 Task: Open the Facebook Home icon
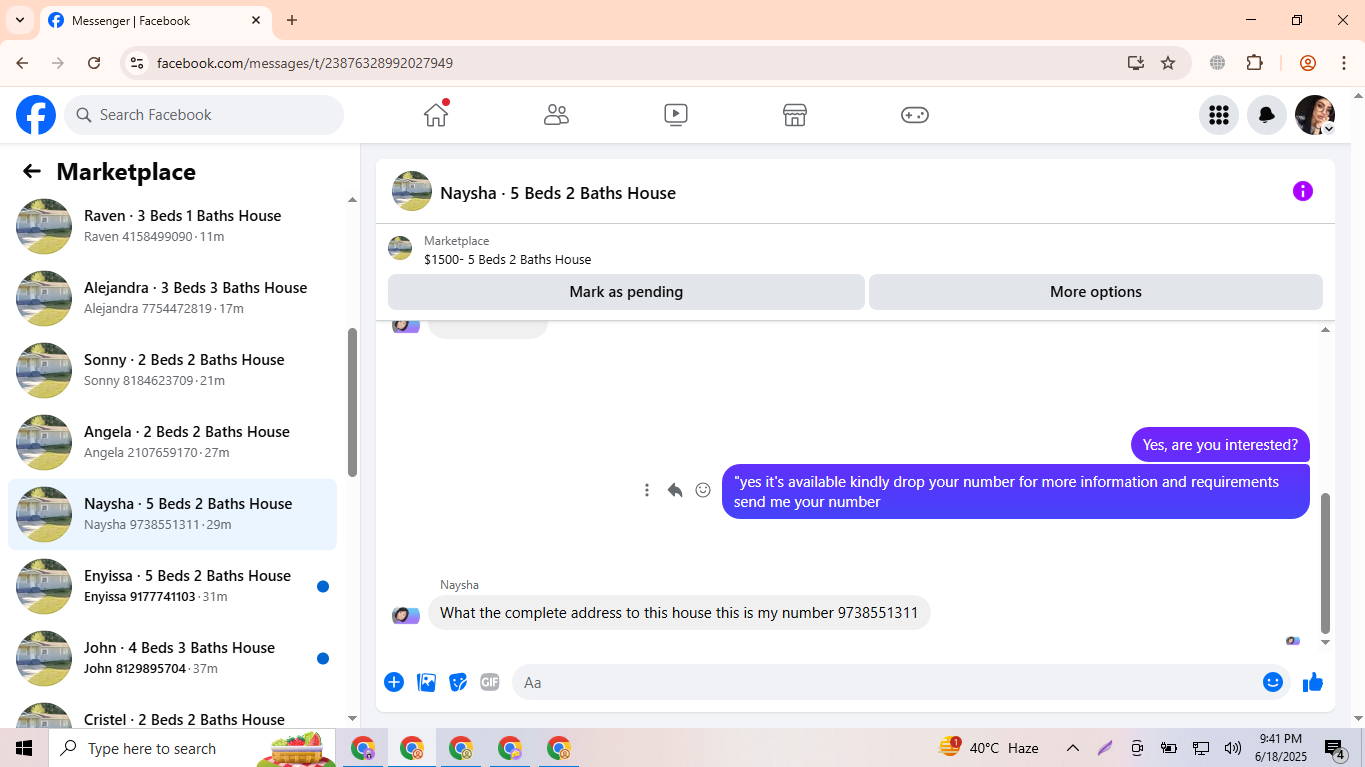(x=436, y=115)
